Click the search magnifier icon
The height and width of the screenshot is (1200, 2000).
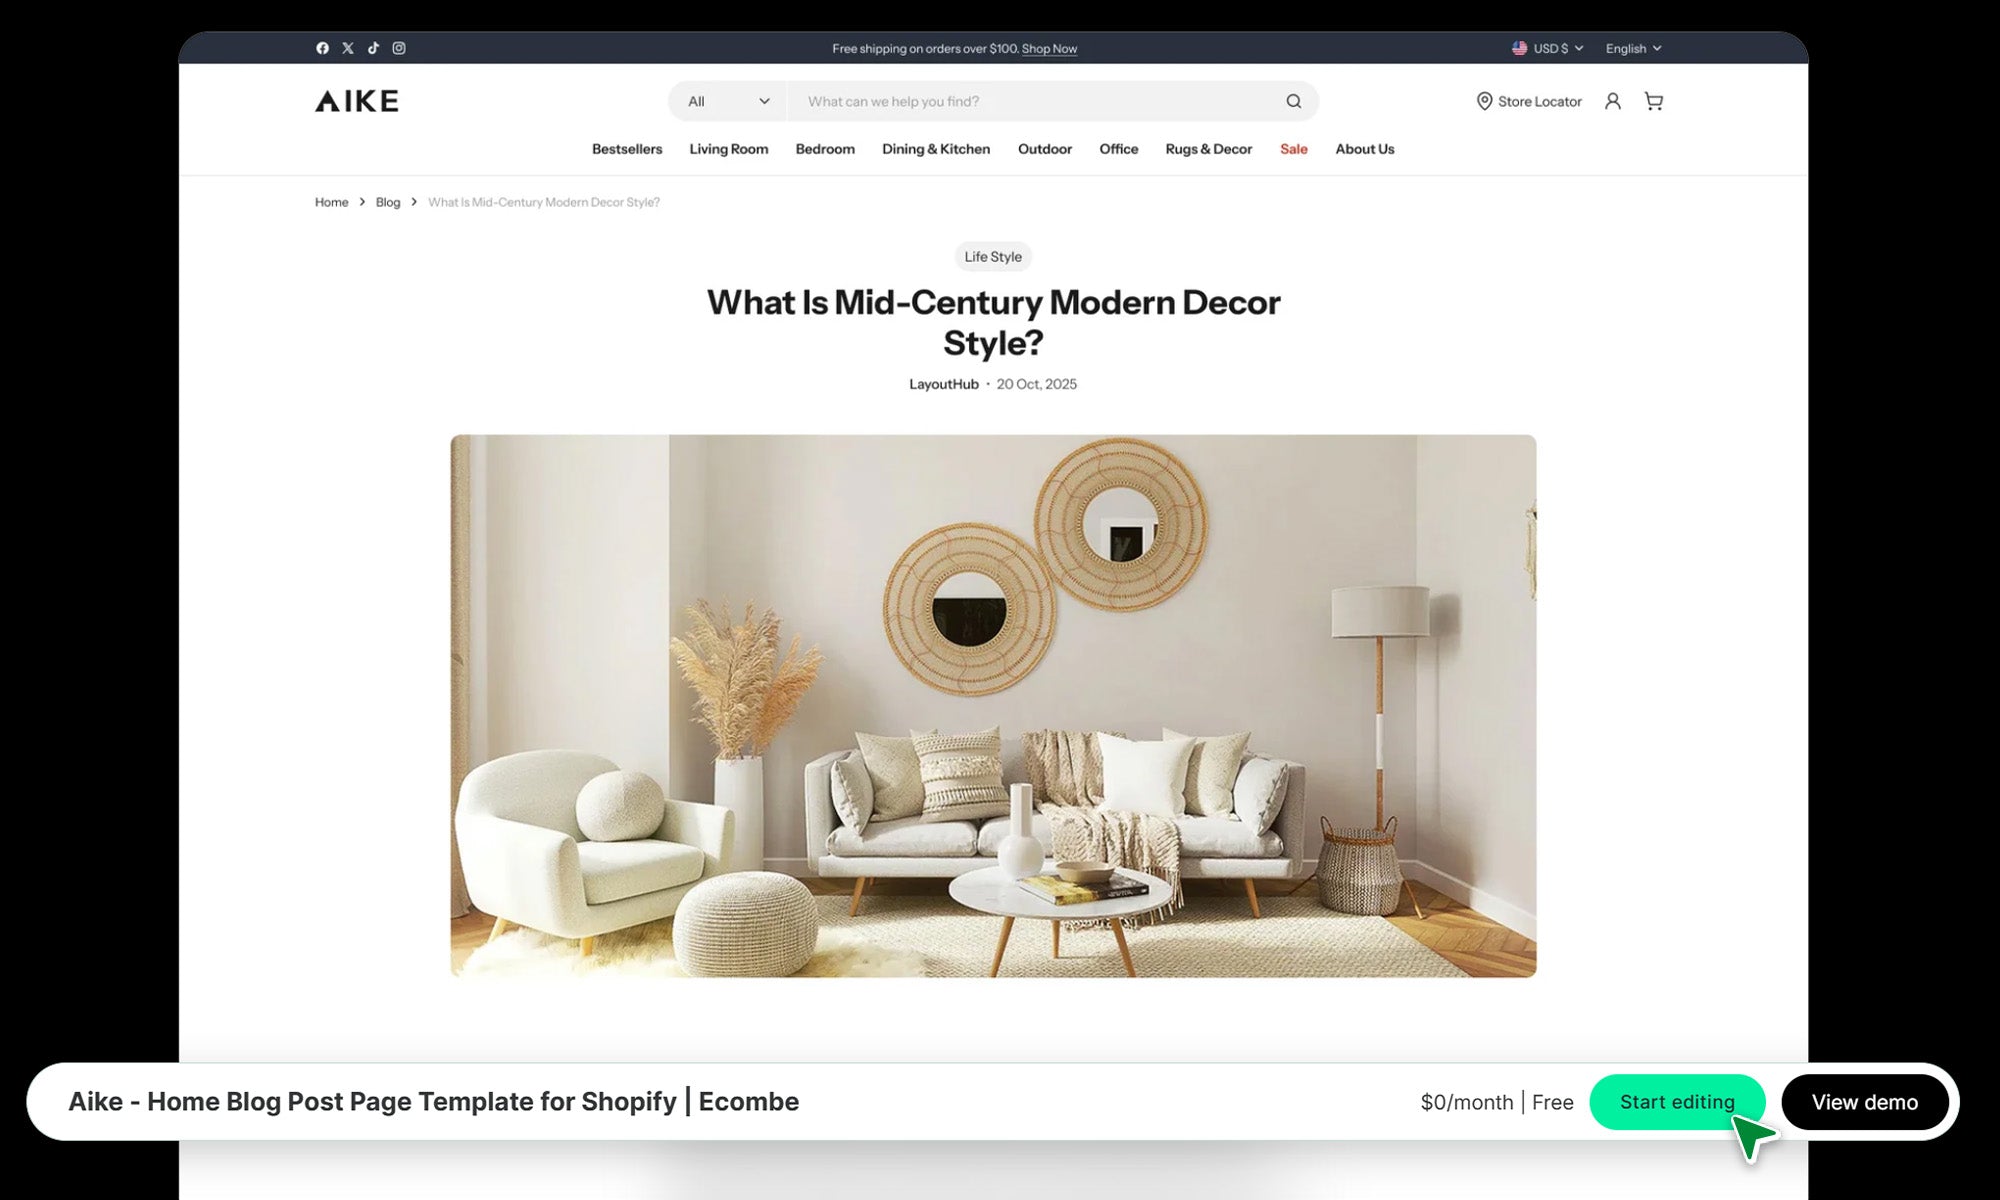(1293, 101)
